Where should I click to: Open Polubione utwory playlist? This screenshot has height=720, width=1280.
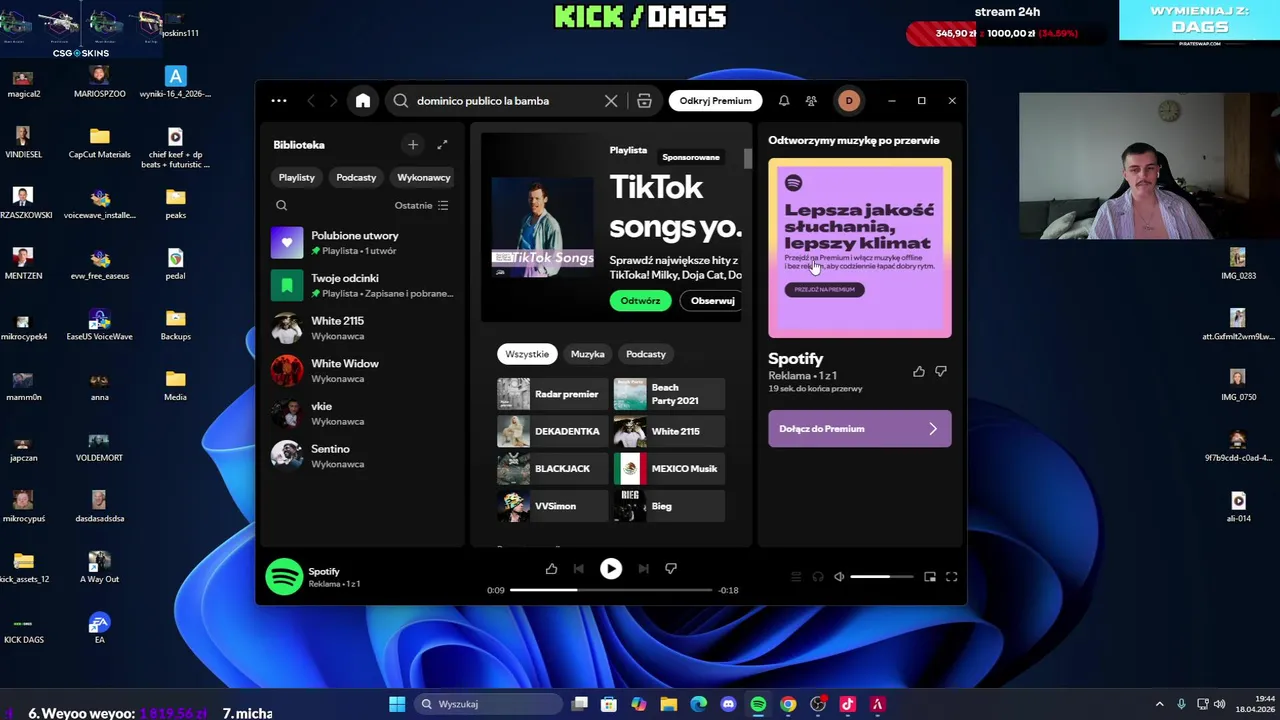(363, 243)
